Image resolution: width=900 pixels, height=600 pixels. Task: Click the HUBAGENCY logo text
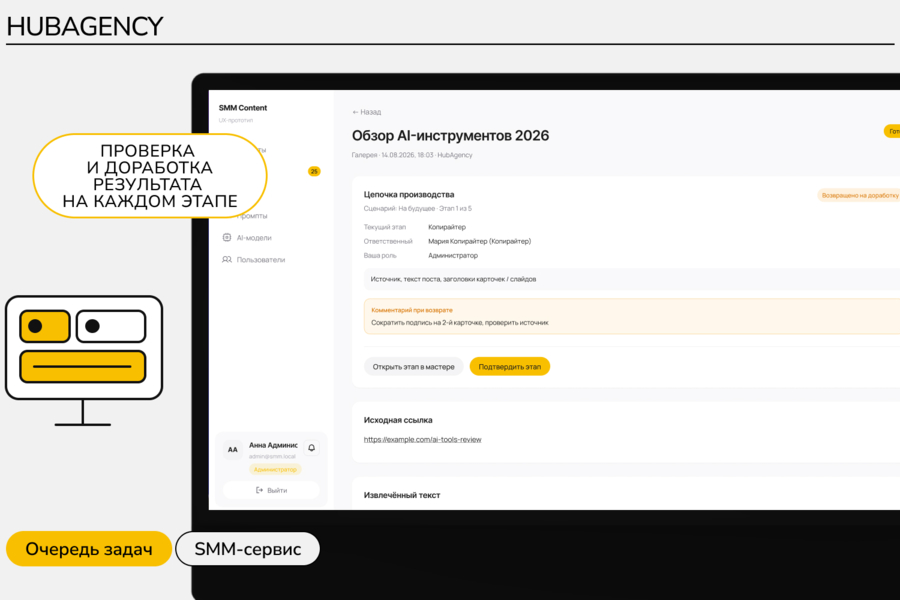click(84, 26)
